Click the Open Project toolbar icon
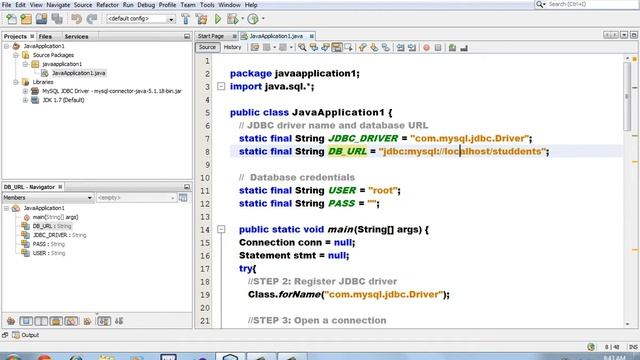Image resolution: width=640 pixels, height=360 pixels. click(41, 19)
